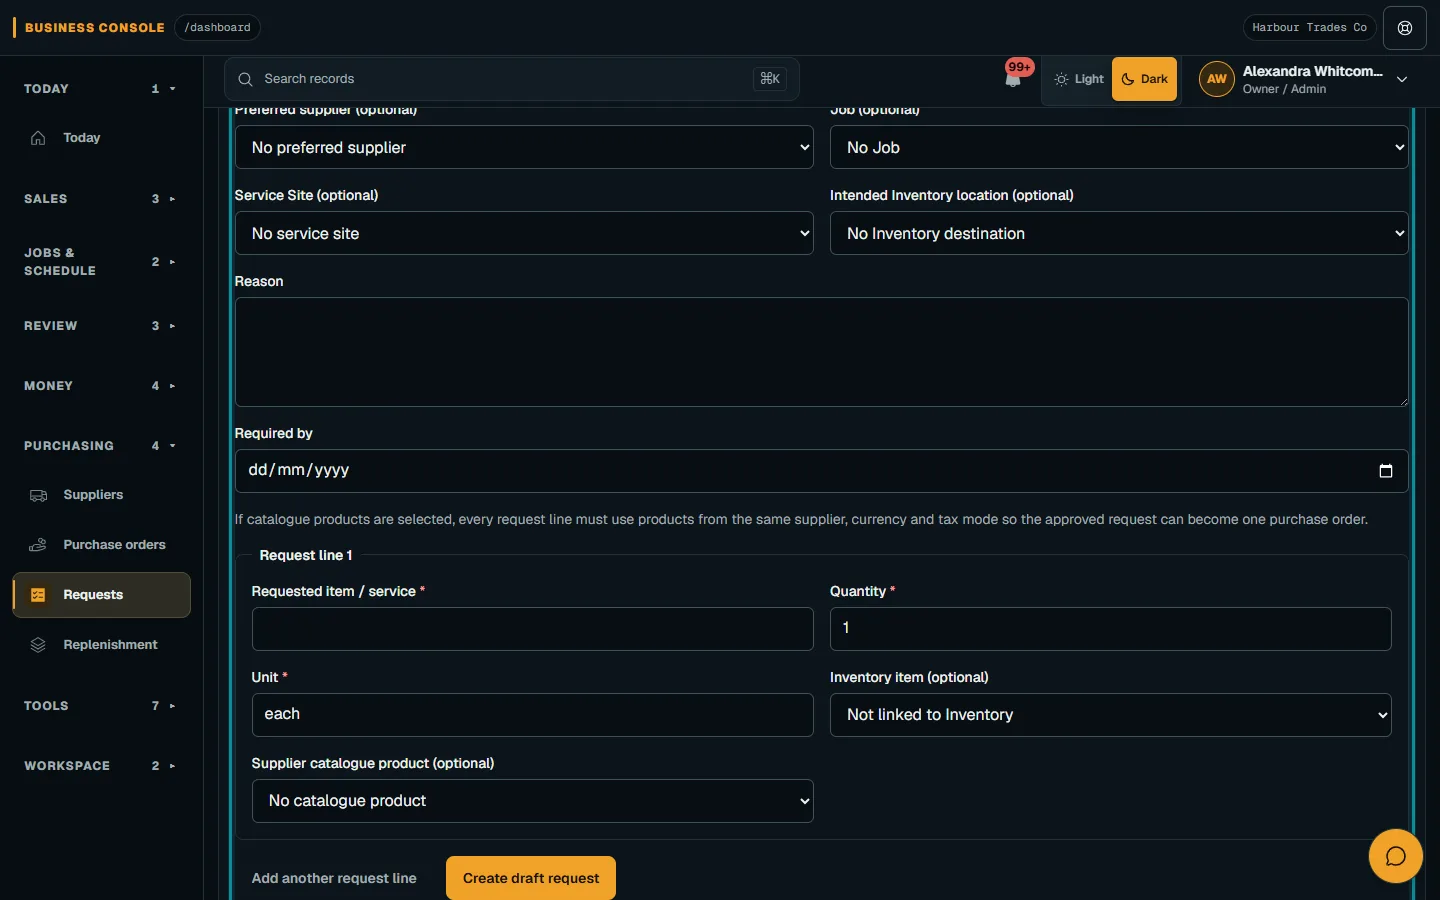This screenshot has height=900, width=1440.
Task: Open the Supplier catalogue product dropdown
Action: 532,801
